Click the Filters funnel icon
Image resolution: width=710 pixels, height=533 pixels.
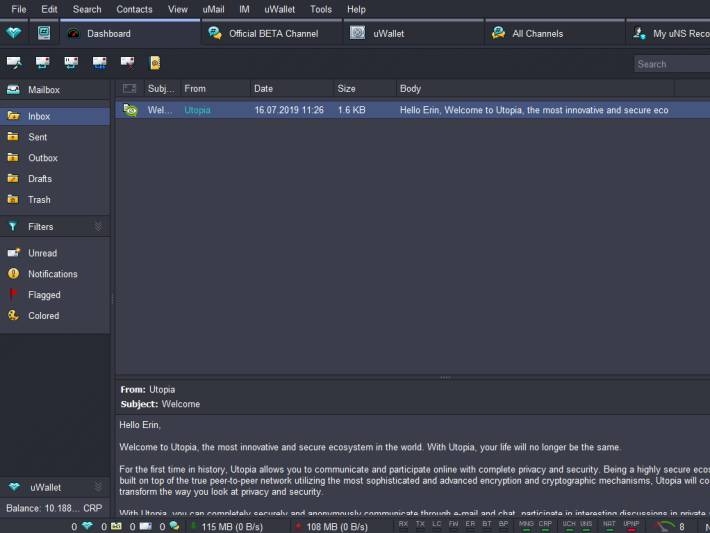(13, 226)
